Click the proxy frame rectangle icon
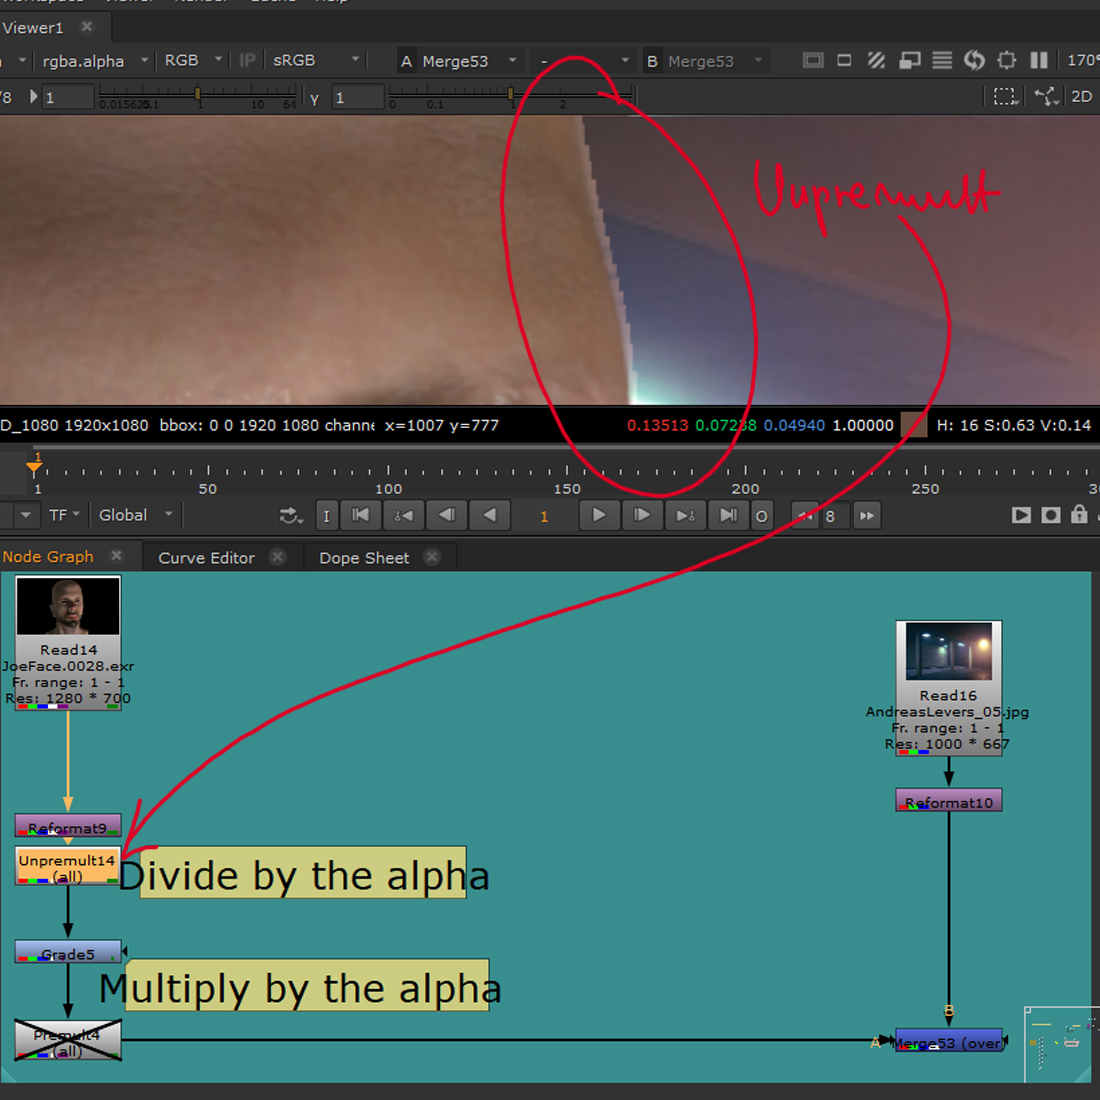1100x1100 pixels. 845,60
